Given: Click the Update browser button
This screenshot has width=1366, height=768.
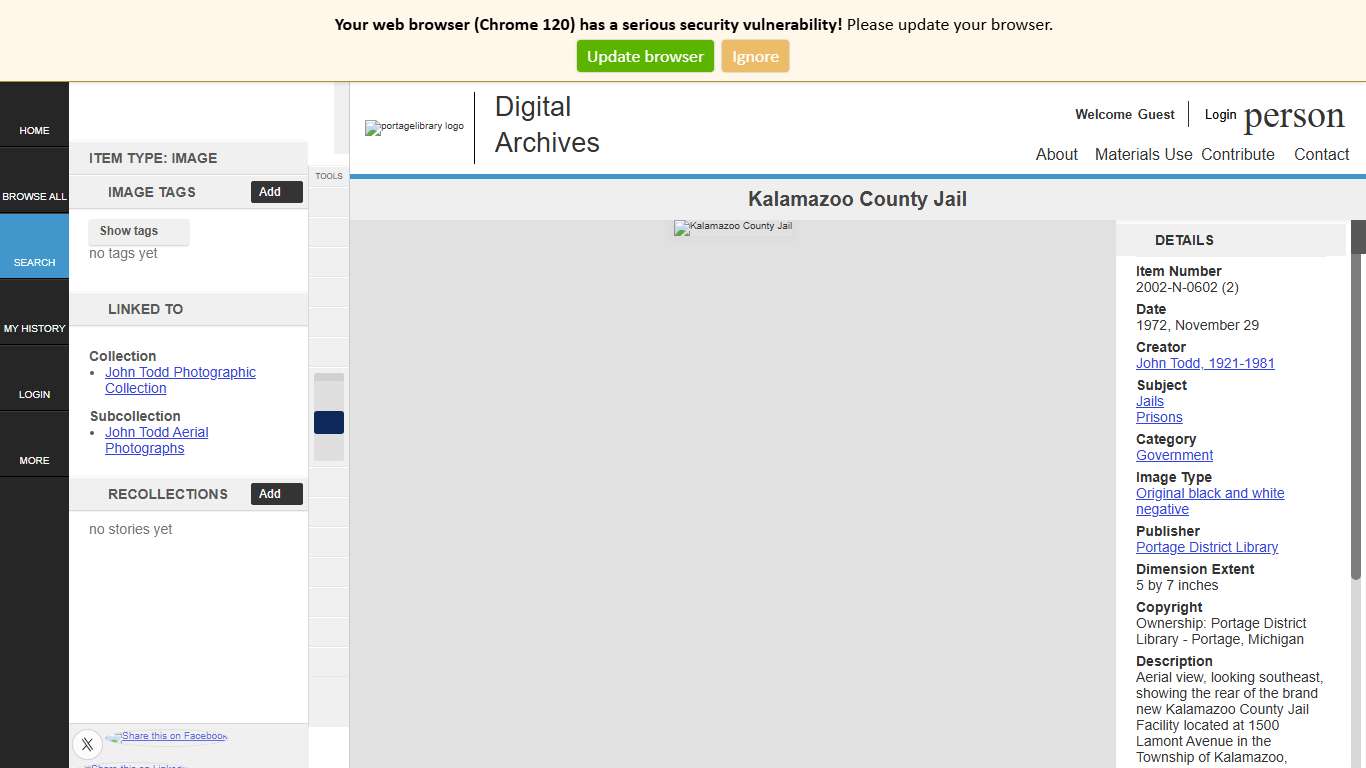Looking at the screenshot, I should point(645,56).
